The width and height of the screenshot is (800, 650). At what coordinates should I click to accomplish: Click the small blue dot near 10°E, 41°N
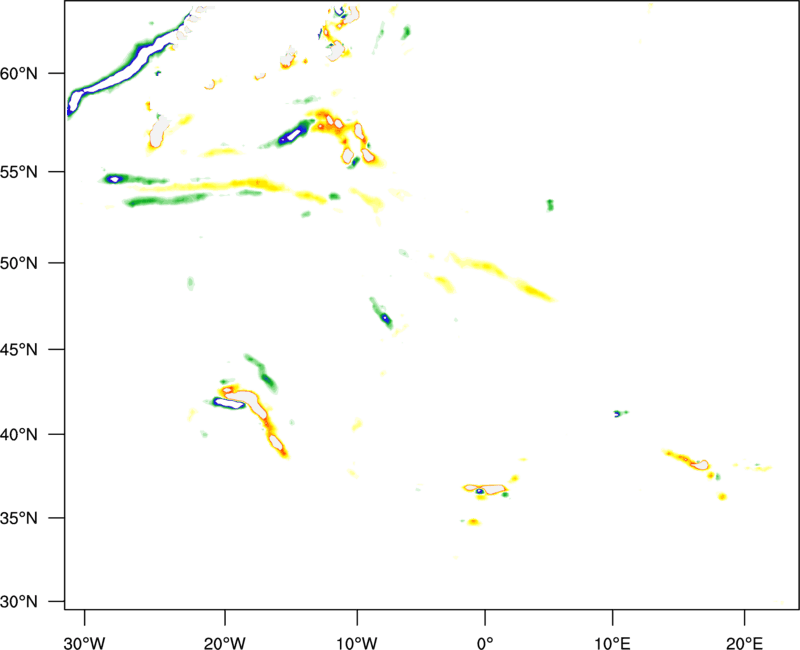tap(616, 413)
